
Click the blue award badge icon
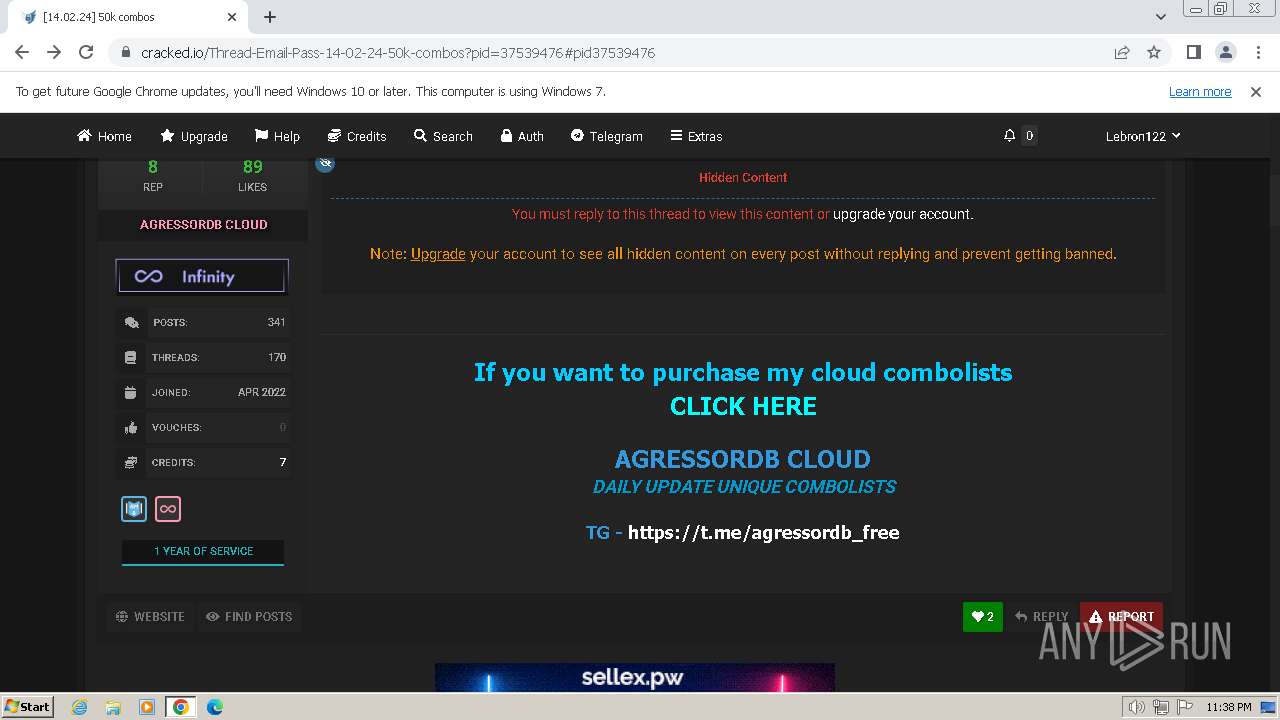(134, 509)
